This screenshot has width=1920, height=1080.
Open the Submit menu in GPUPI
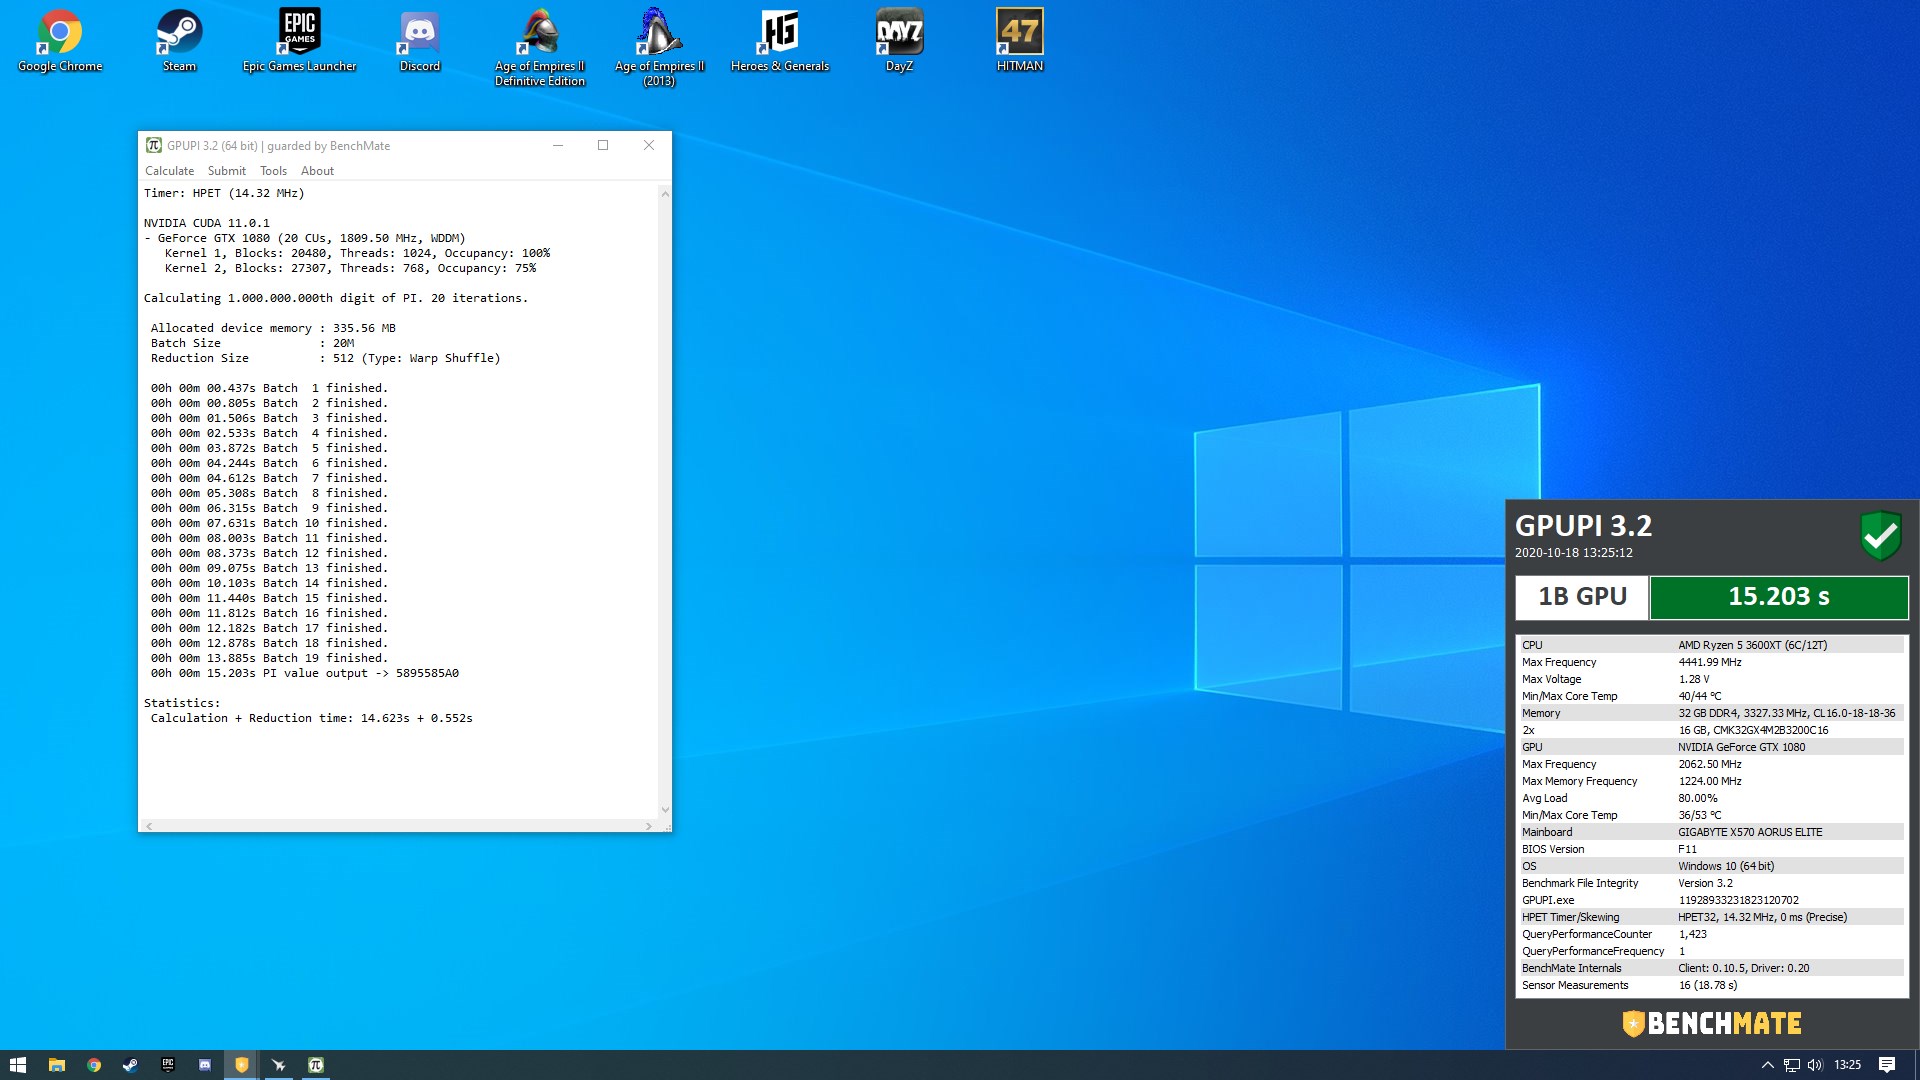click(226, 171)
